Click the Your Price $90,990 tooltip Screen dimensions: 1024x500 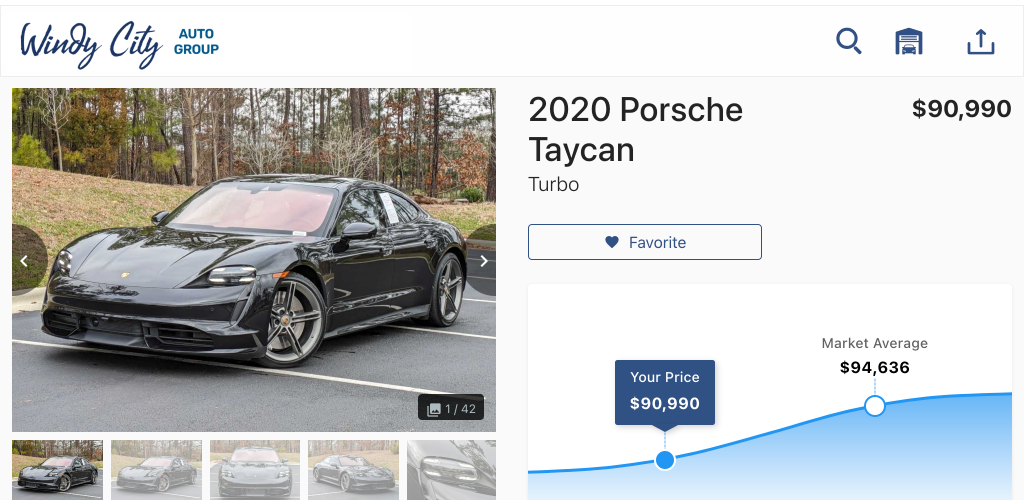[665, 392]
